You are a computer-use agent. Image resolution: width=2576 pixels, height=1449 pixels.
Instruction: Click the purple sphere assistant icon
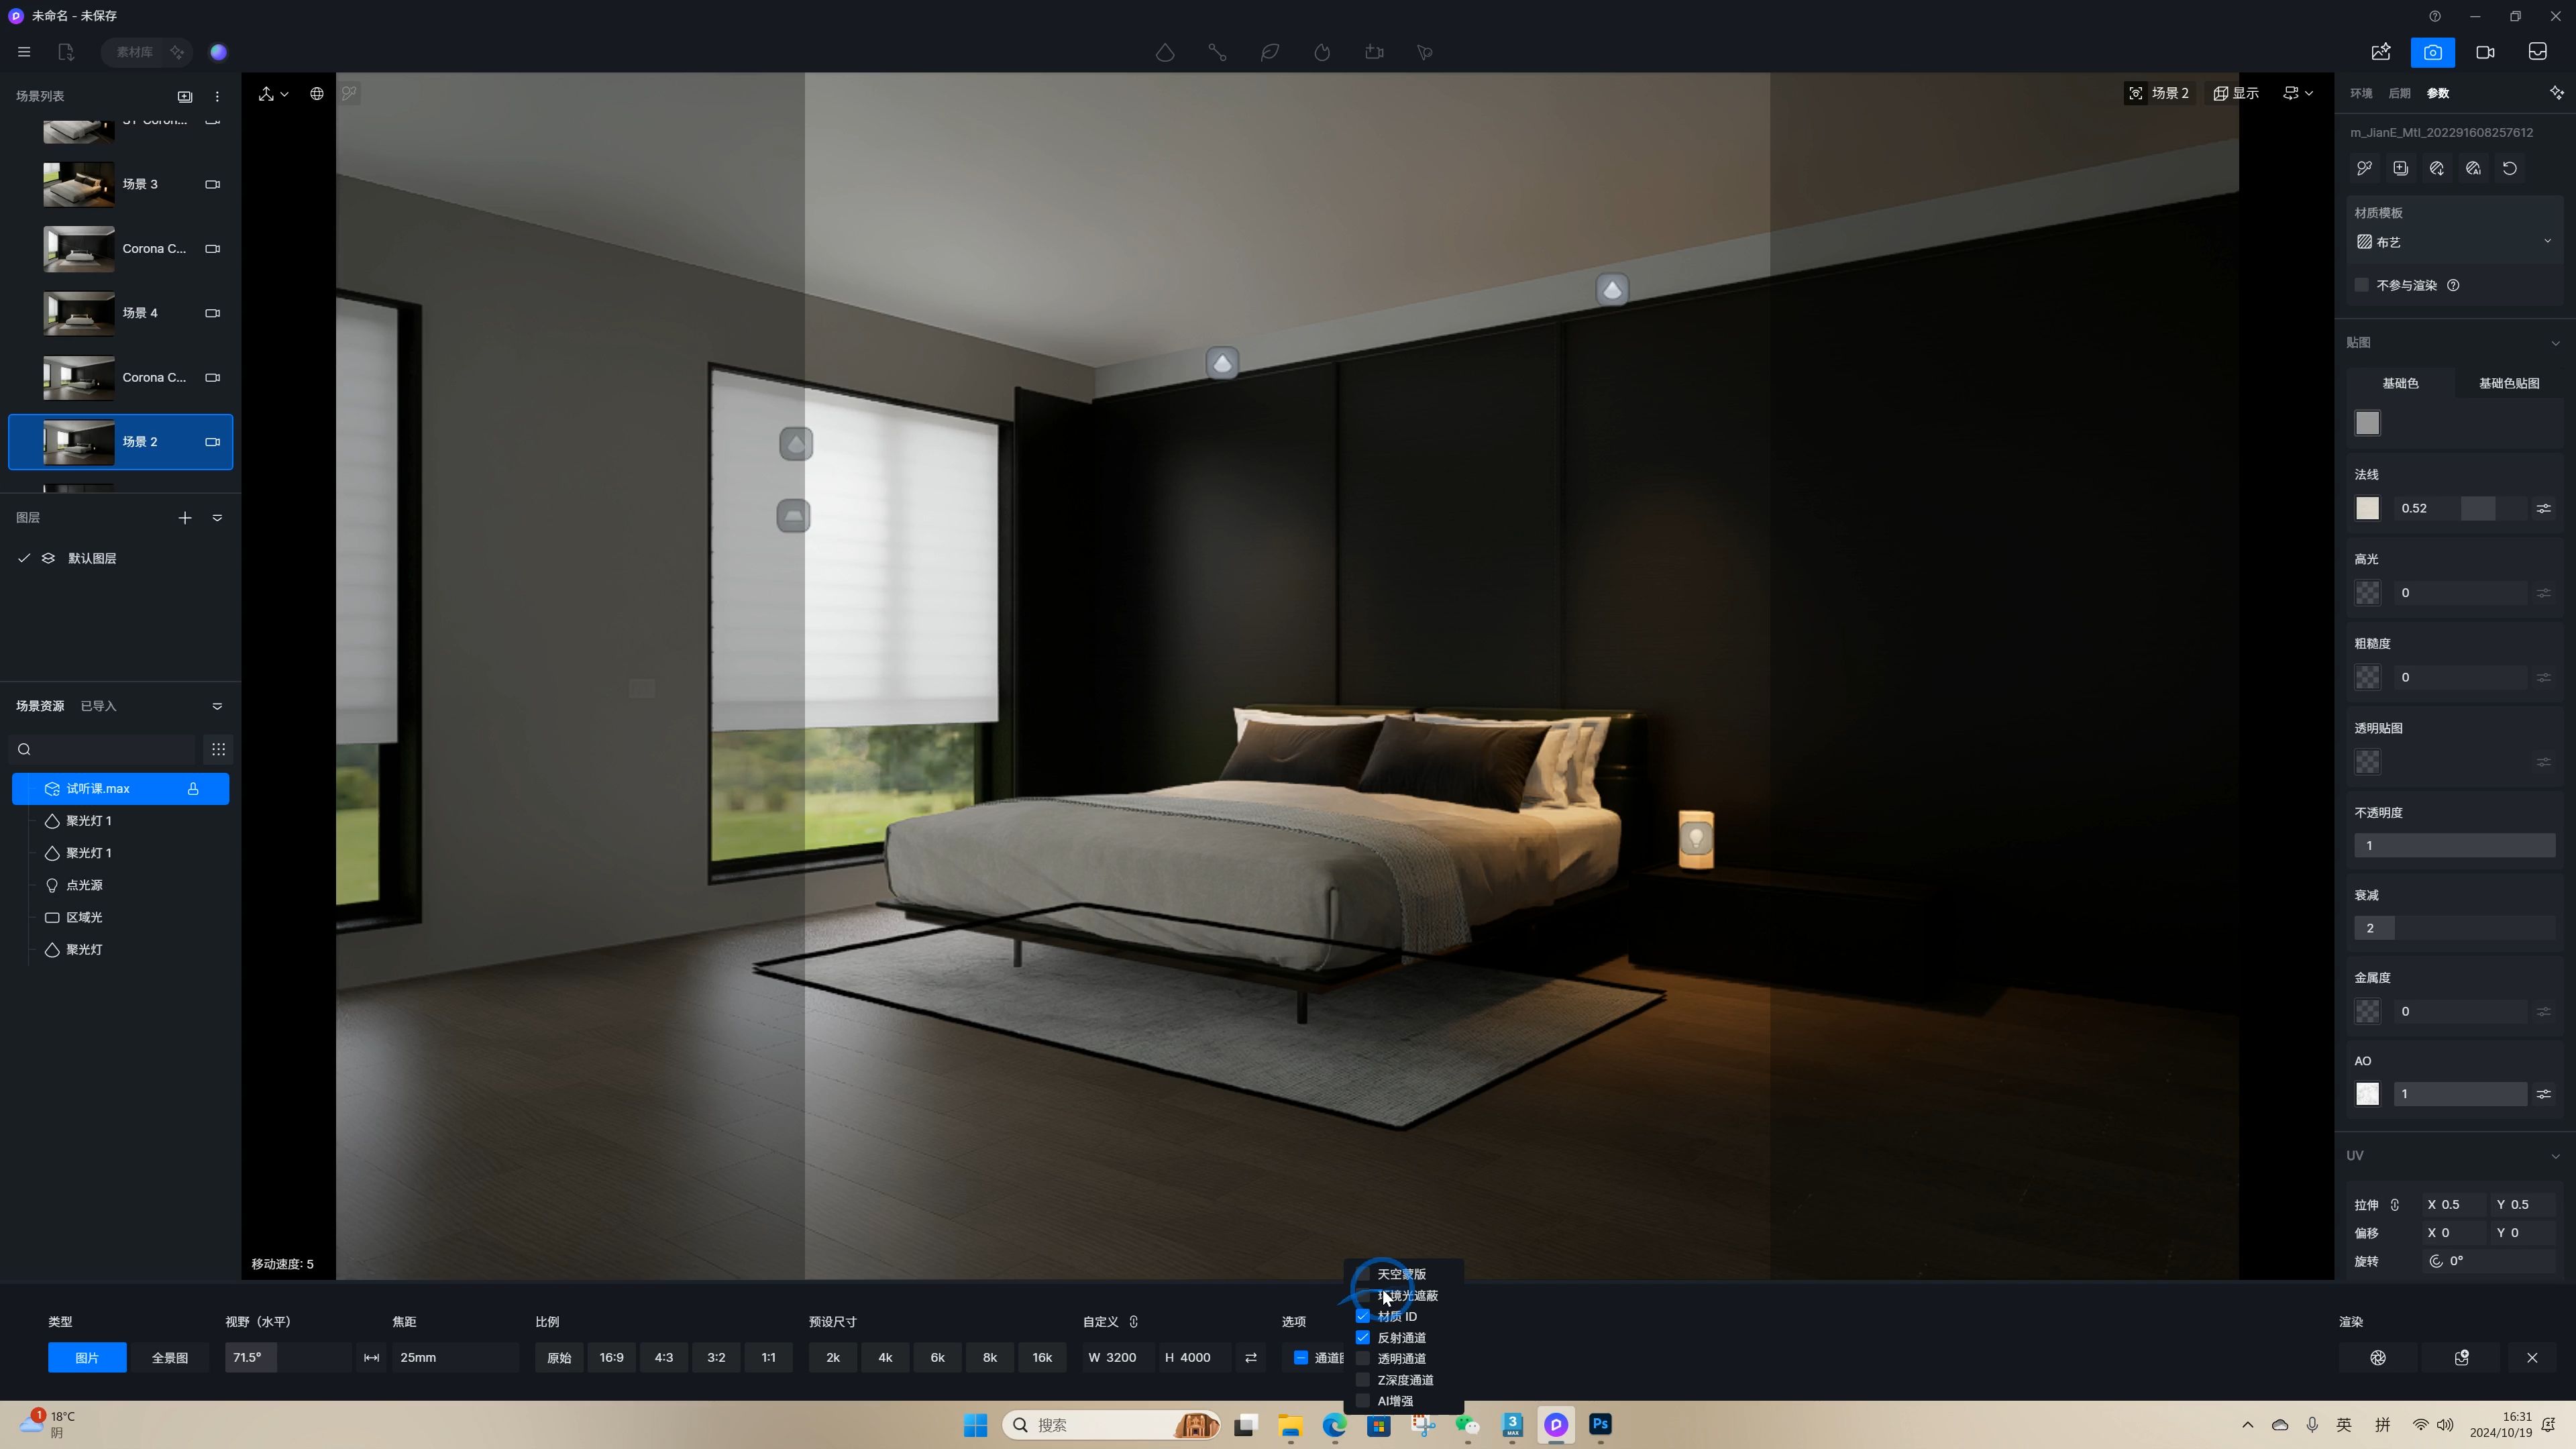(219, 52)
